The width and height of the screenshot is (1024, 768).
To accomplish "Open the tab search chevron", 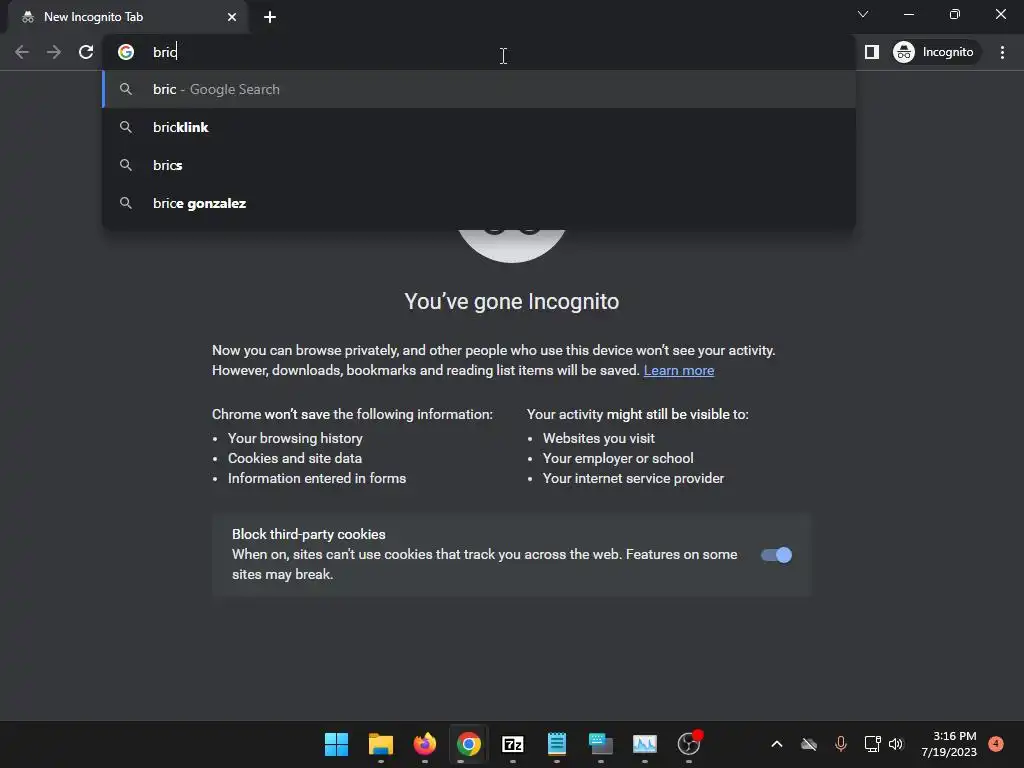I will pyautogui.click(x=863, y=14).
